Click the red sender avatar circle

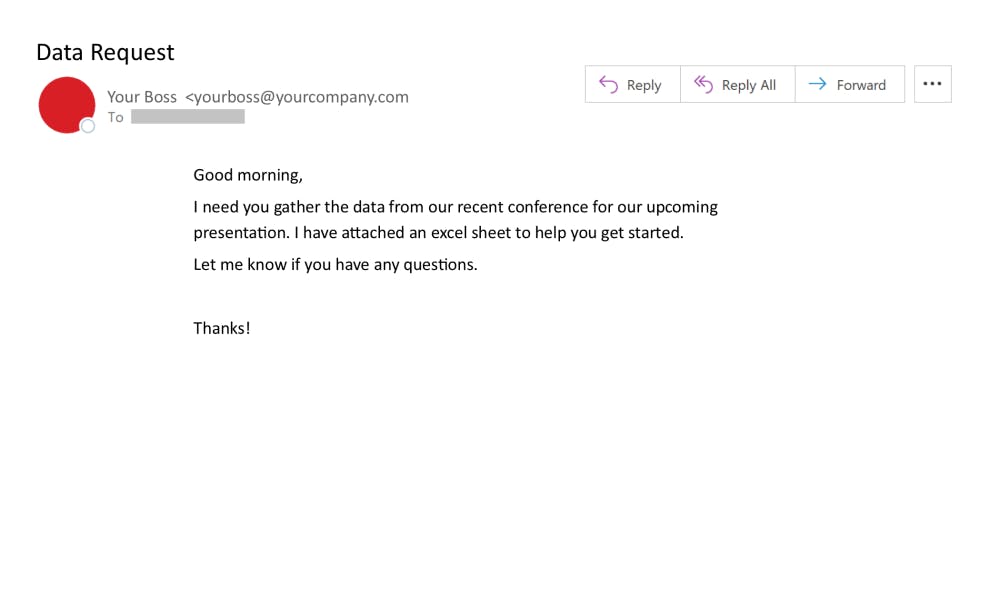[66, 104]
